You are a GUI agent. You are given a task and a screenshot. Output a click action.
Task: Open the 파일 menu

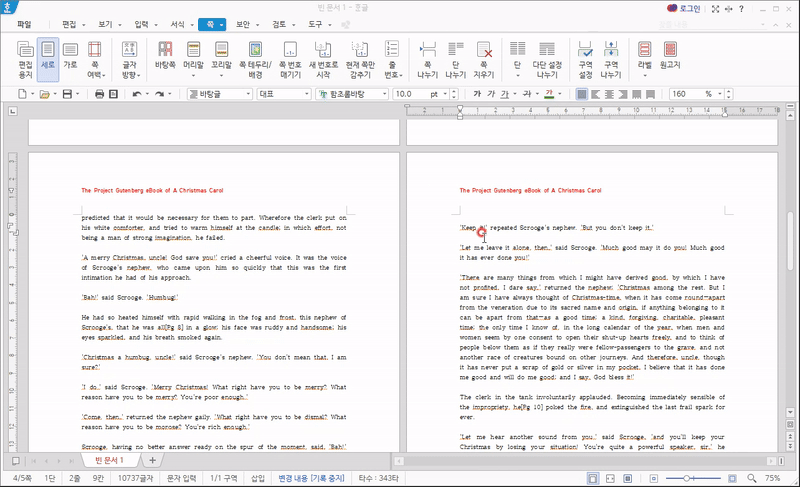click(24, 24)
